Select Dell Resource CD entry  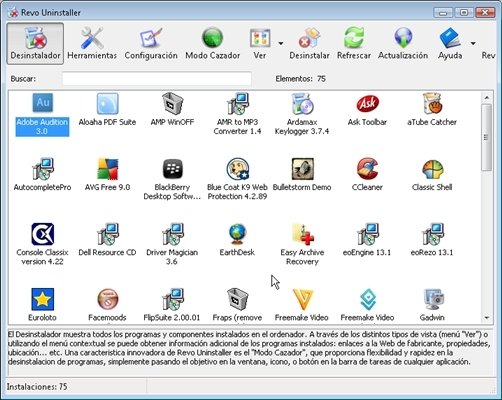107,240
